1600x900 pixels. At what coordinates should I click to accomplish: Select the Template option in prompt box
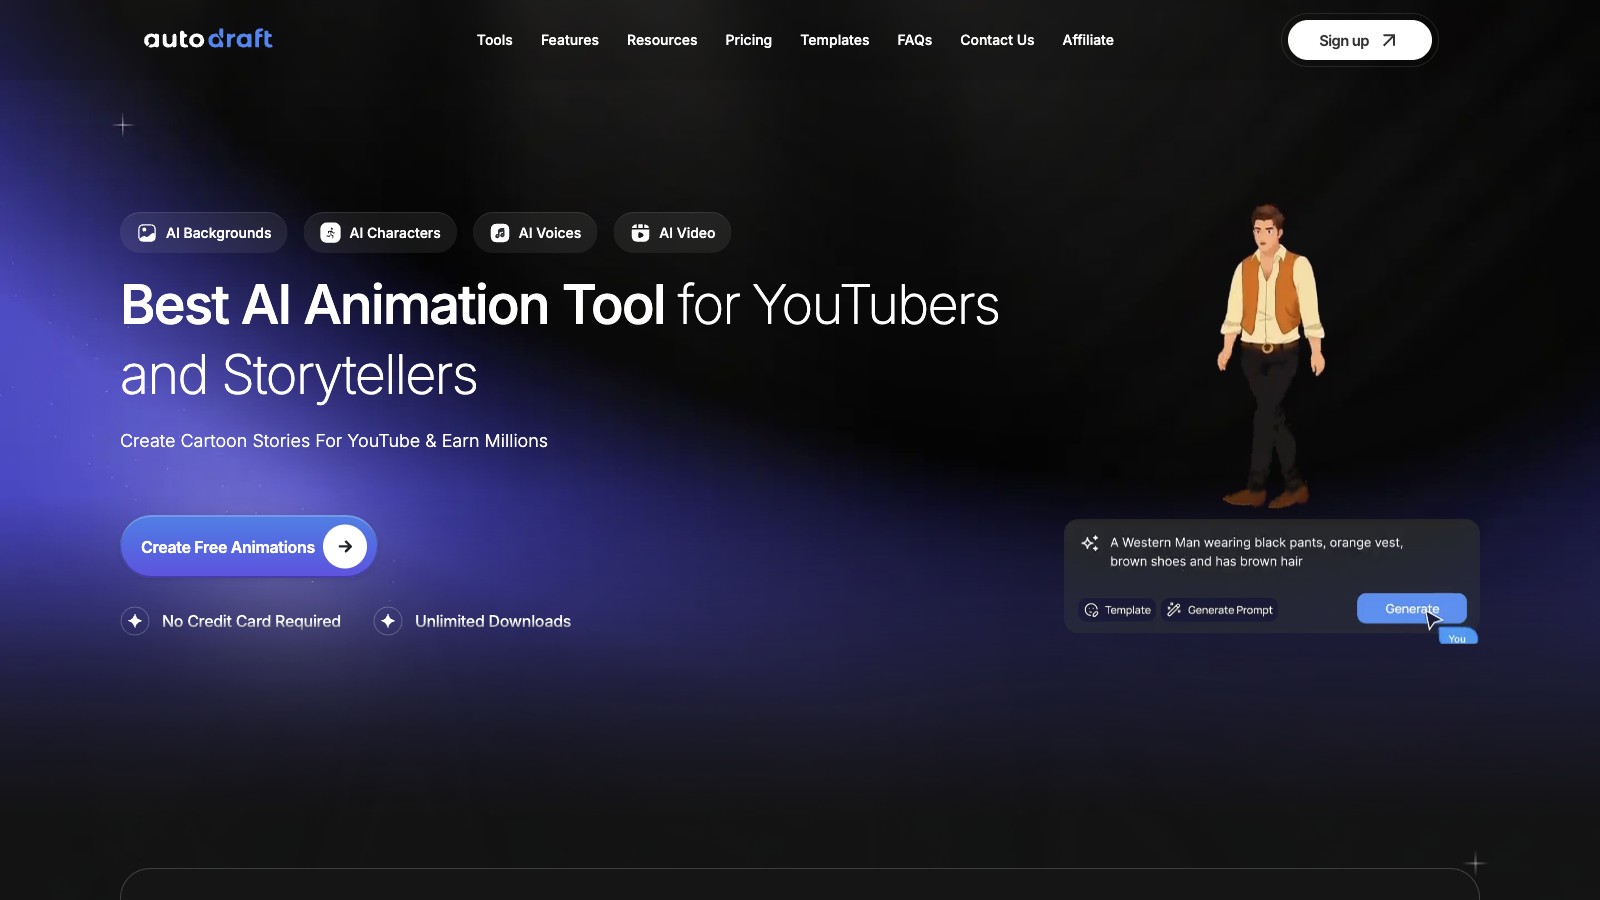tap(1118, 610)
